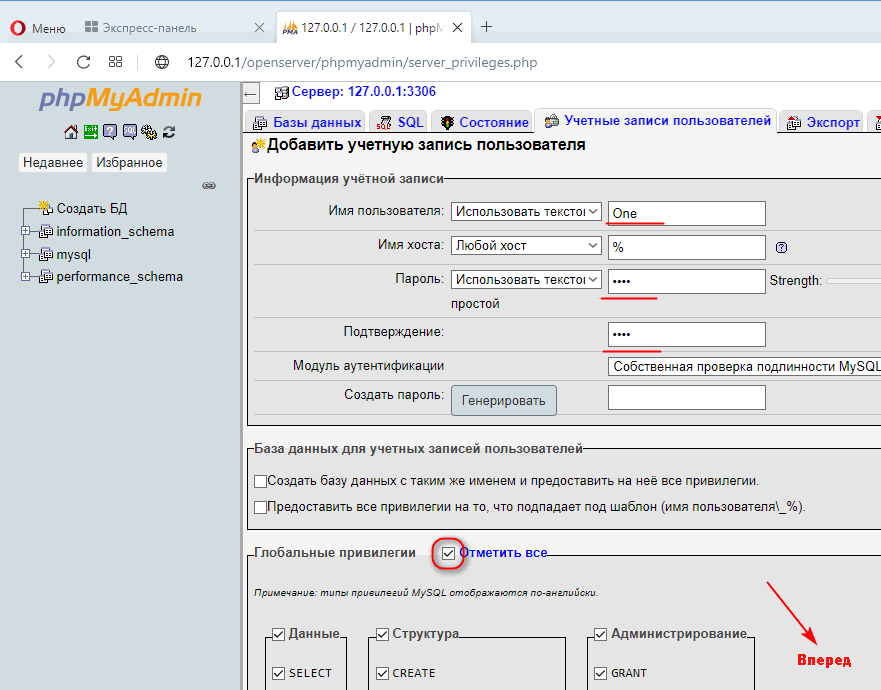The width and height of the screenshot is (881, 690).
Task: Click the username field containing One
Action: [x=687, y=214]
